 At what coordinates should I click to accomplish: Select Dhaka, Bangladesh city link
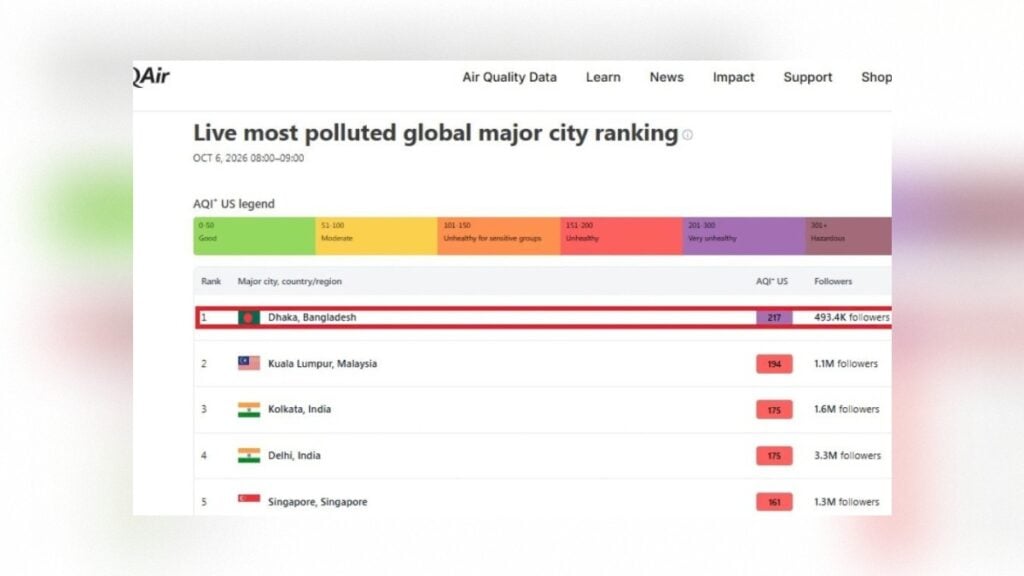[312, 317]
